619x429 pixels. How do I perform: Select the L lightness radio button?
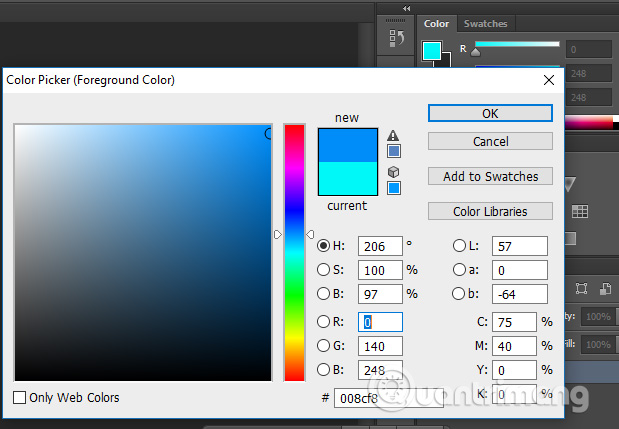459,246
